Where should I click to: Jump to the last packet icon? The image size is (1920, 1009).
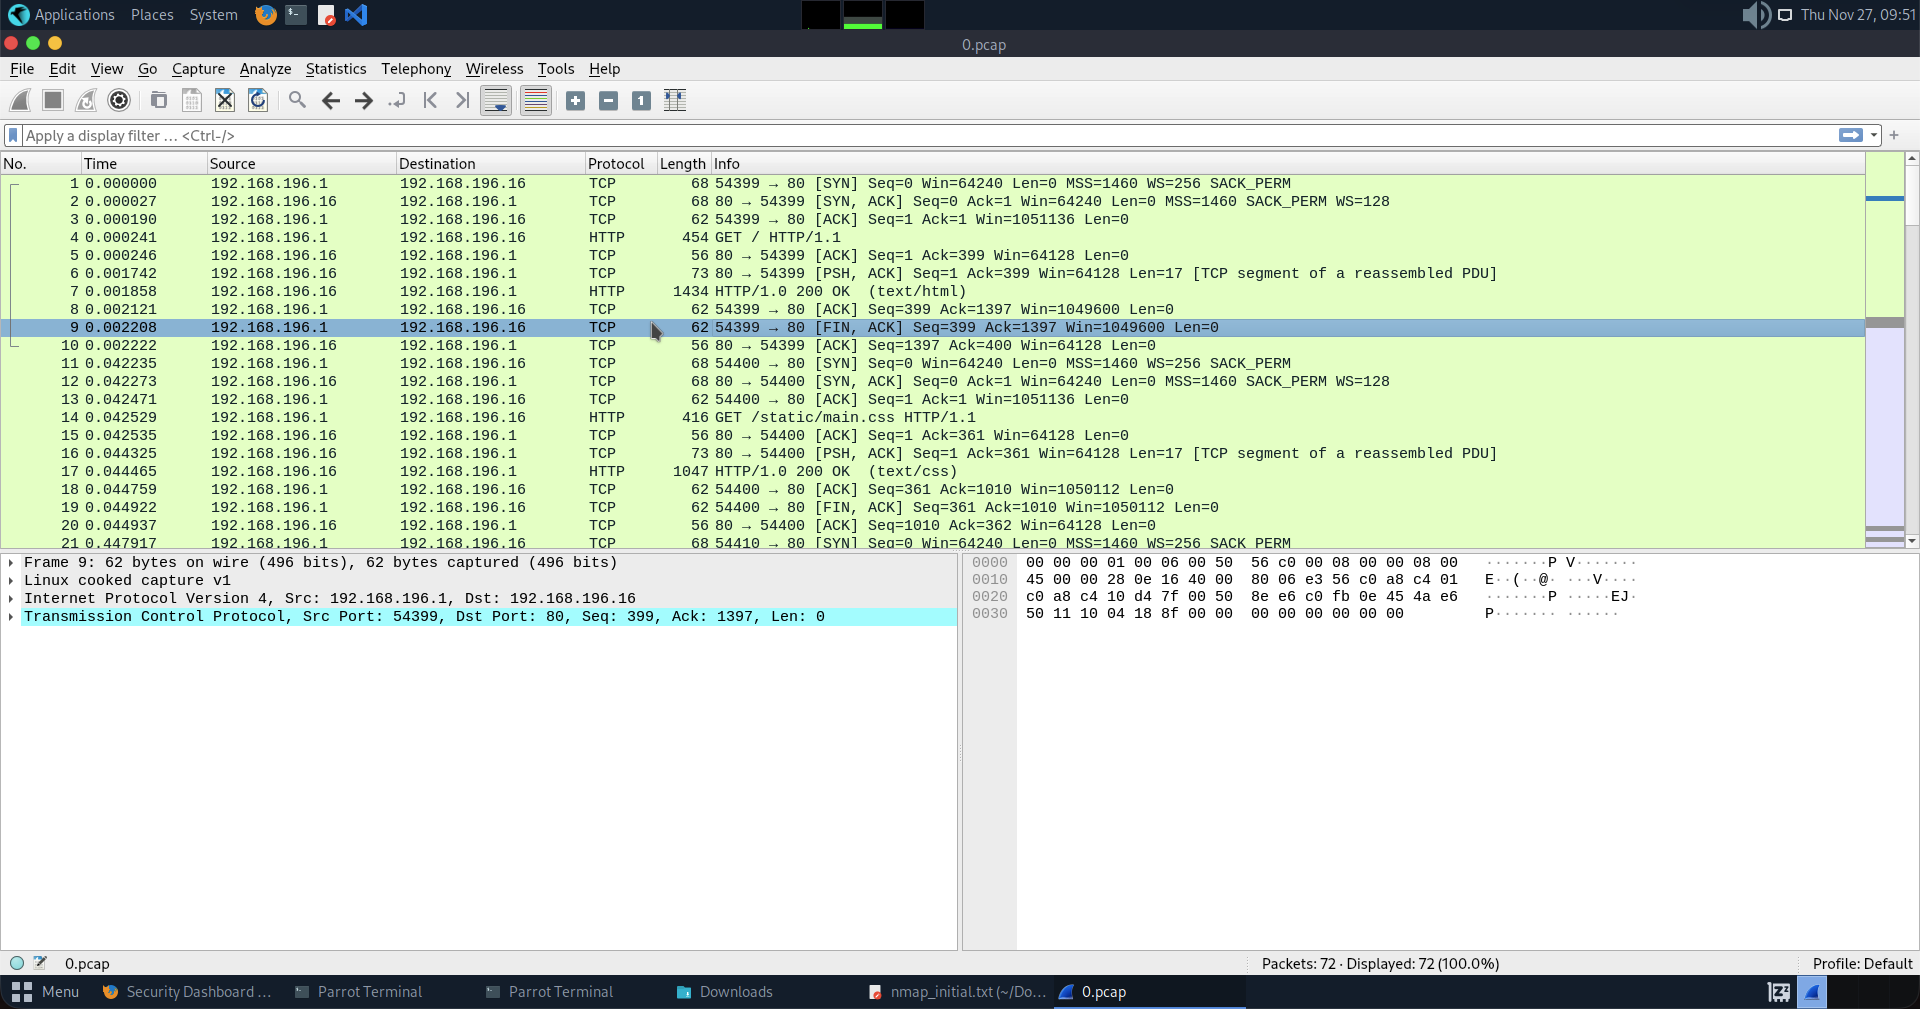462,100
